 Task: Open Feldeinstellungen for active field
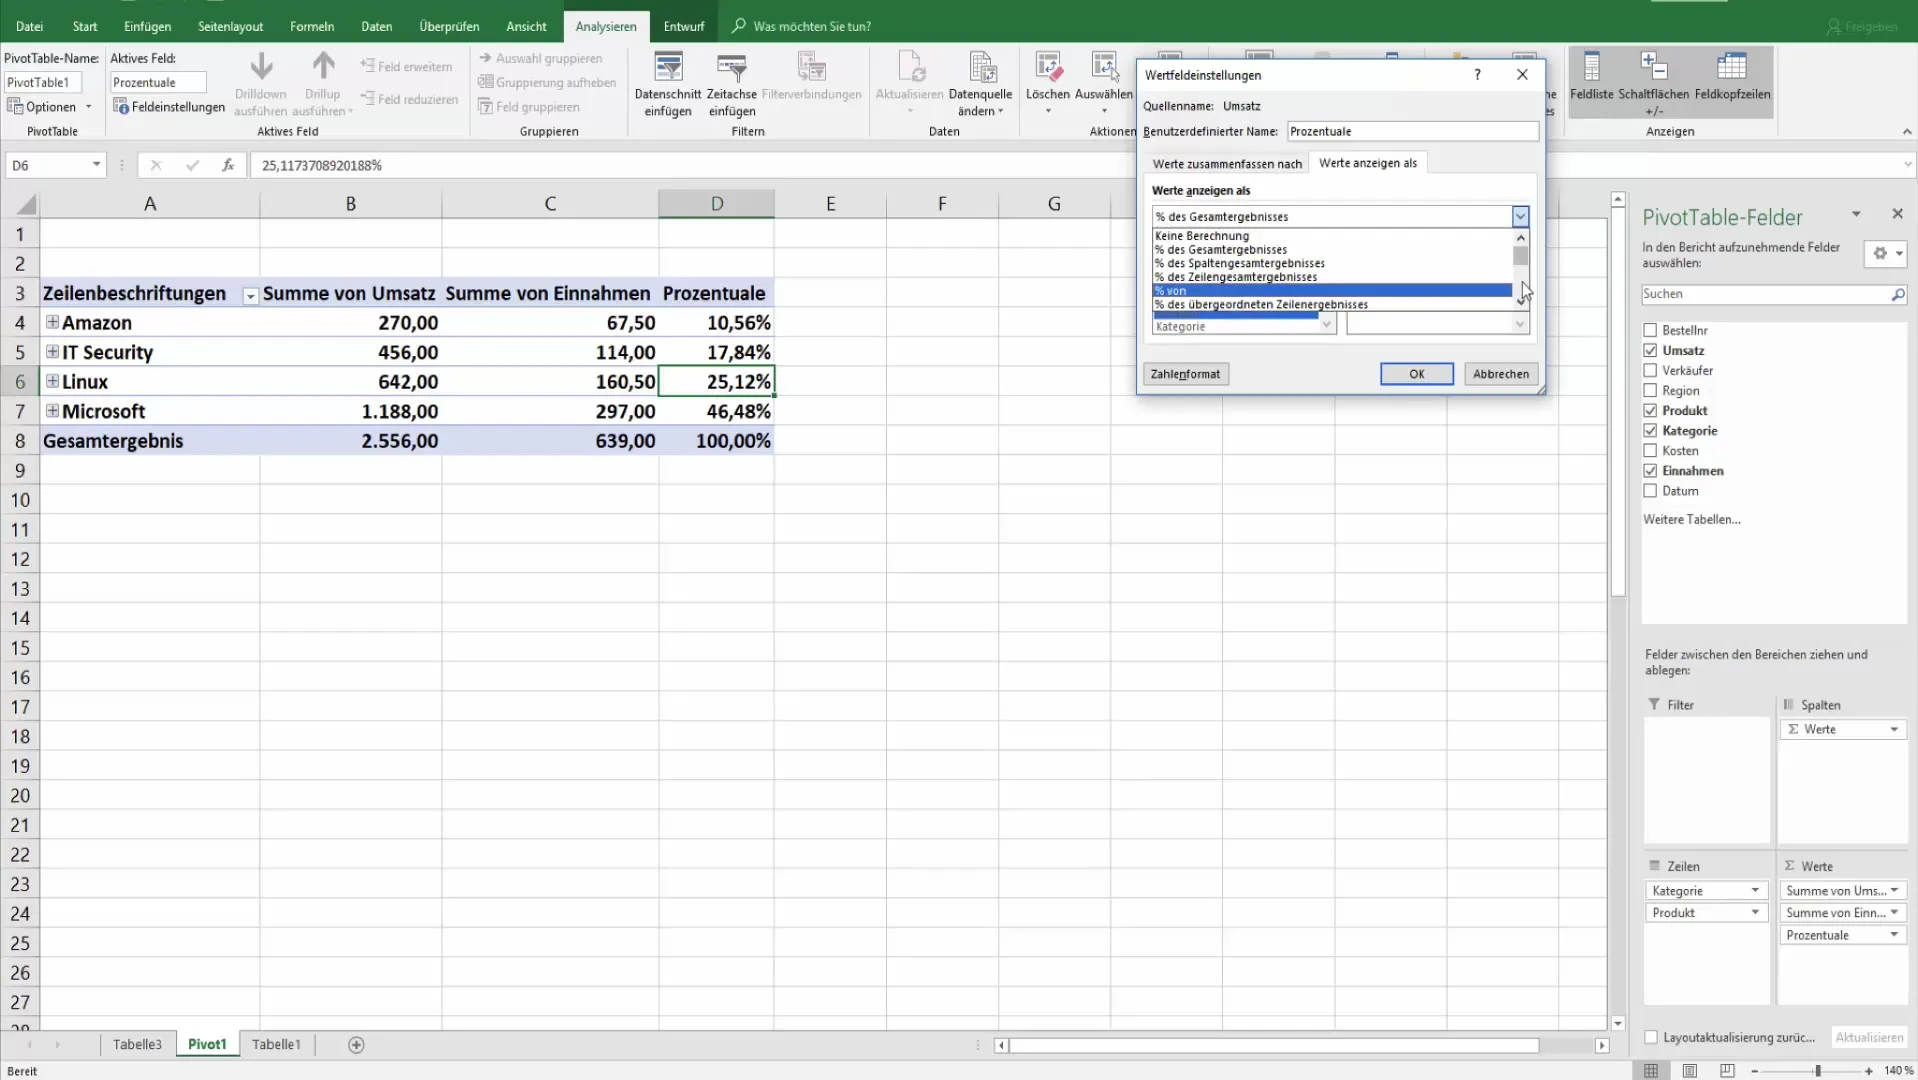(x=169, y=107)
